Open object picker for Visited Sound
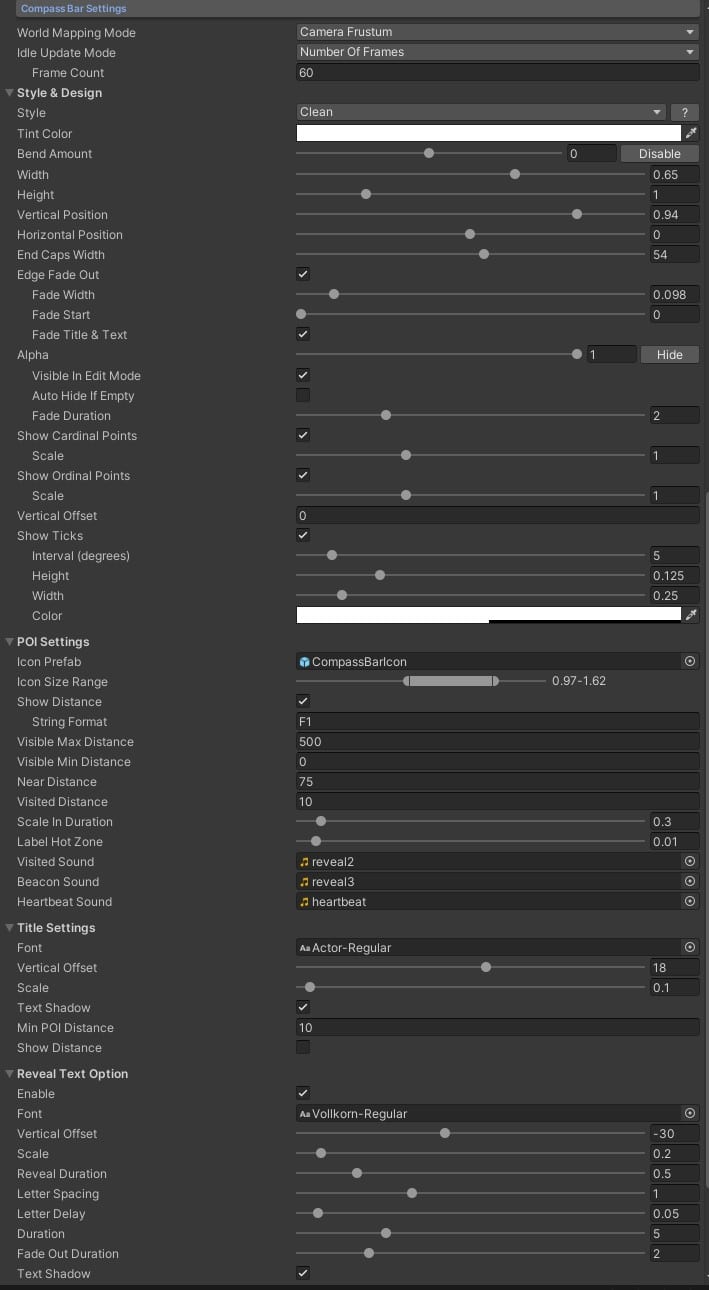Image resolution: width=709 pixels, height=1290 pixels. pos(689,862)
